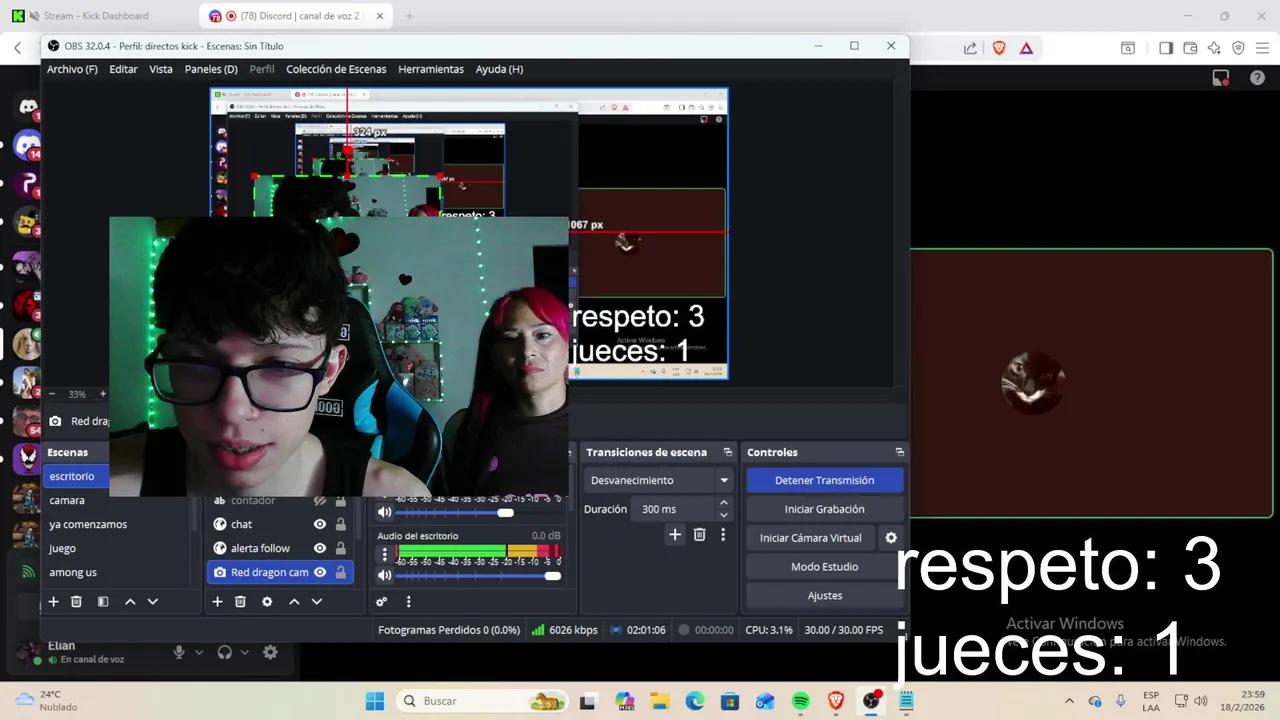Toggle visibility of Red dragon cam source
Image resolution: width=1280 pixels, height=720 pixels.
(320, 572)
